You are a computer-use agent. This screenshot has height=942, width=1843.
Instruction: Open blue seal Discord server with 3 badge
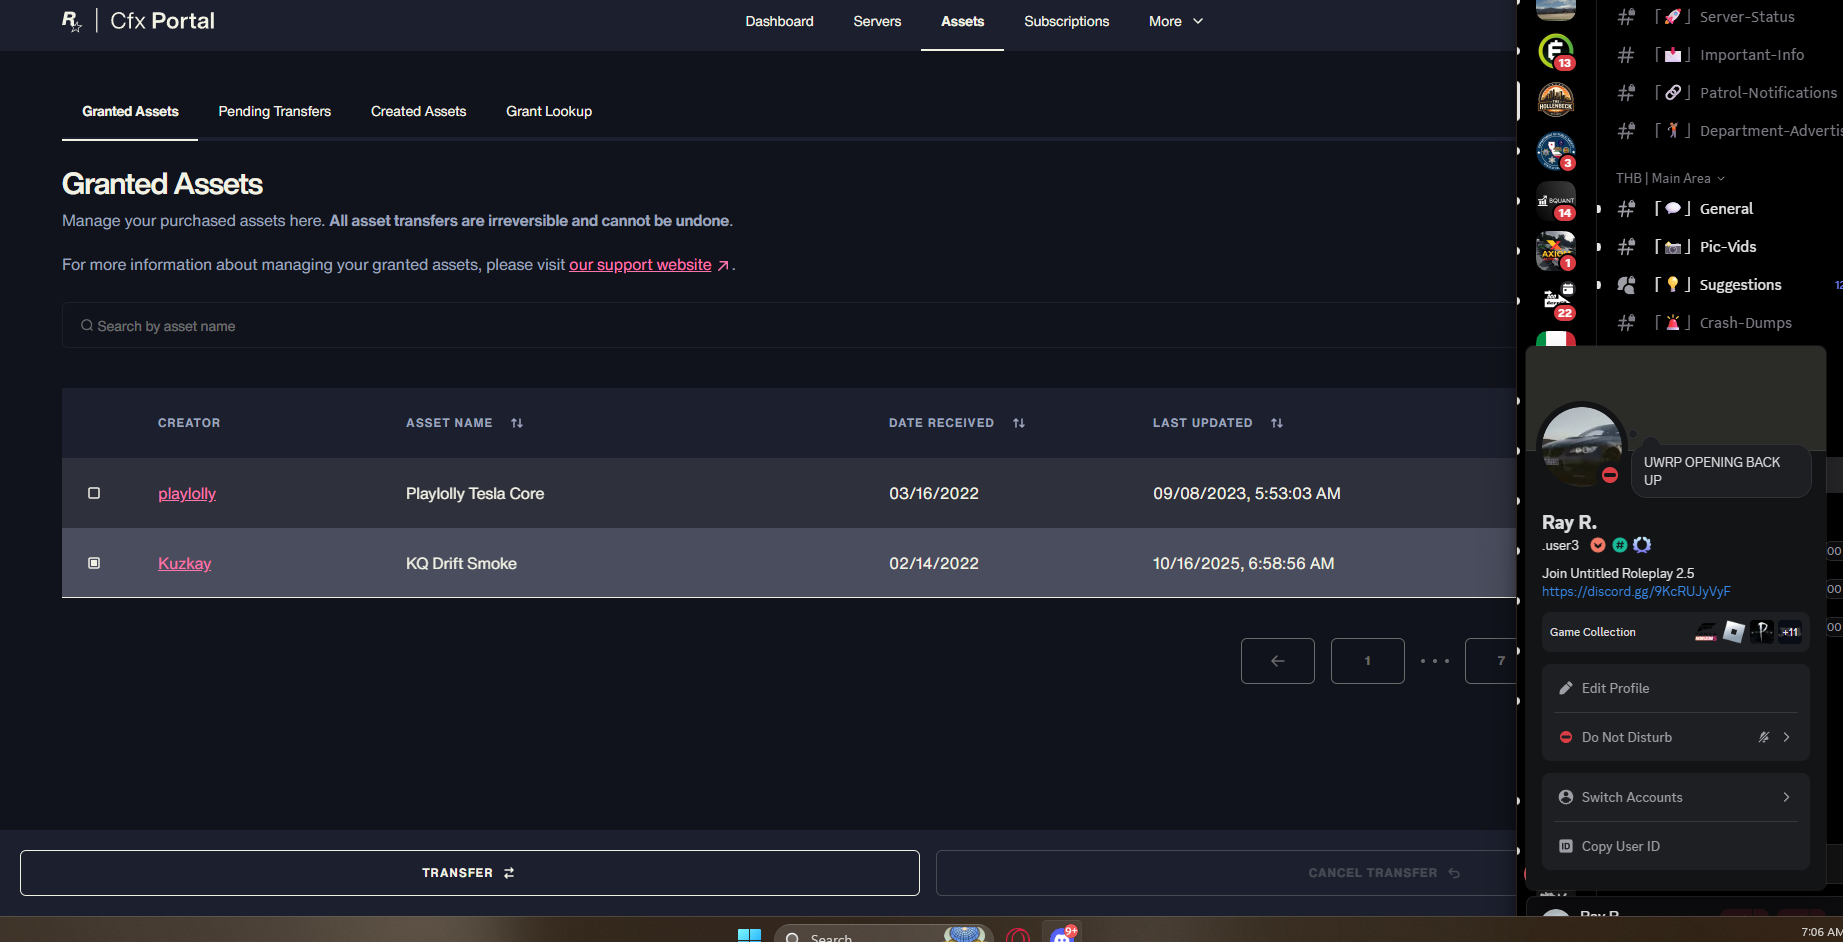(1555, 150)
